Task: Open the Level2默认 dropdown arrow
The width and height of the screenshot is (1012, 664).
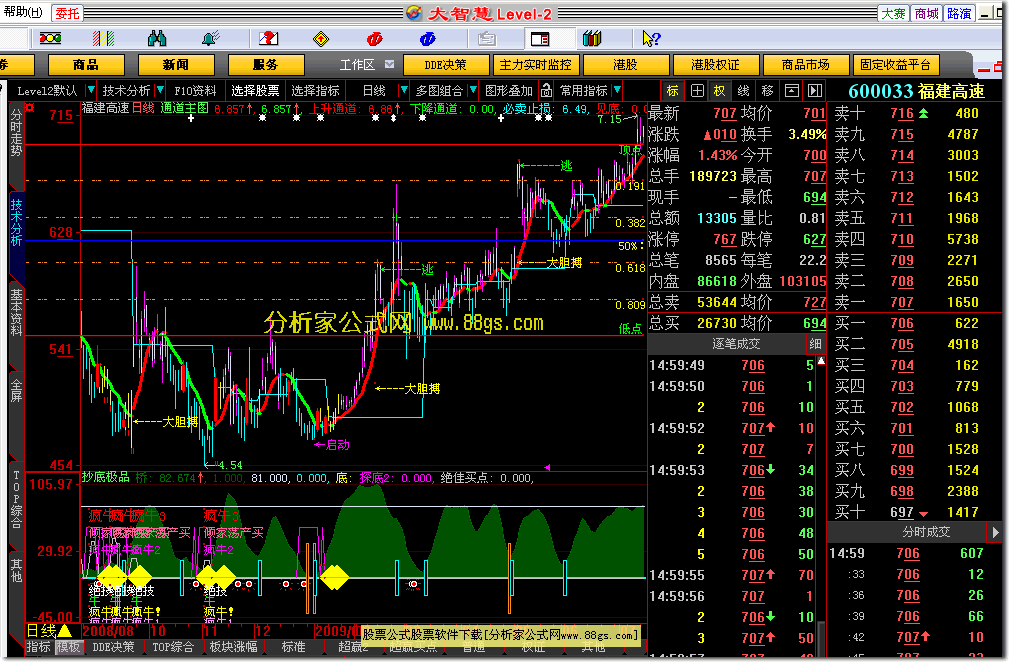Action: pyautogui.click(x=90, y=90)
